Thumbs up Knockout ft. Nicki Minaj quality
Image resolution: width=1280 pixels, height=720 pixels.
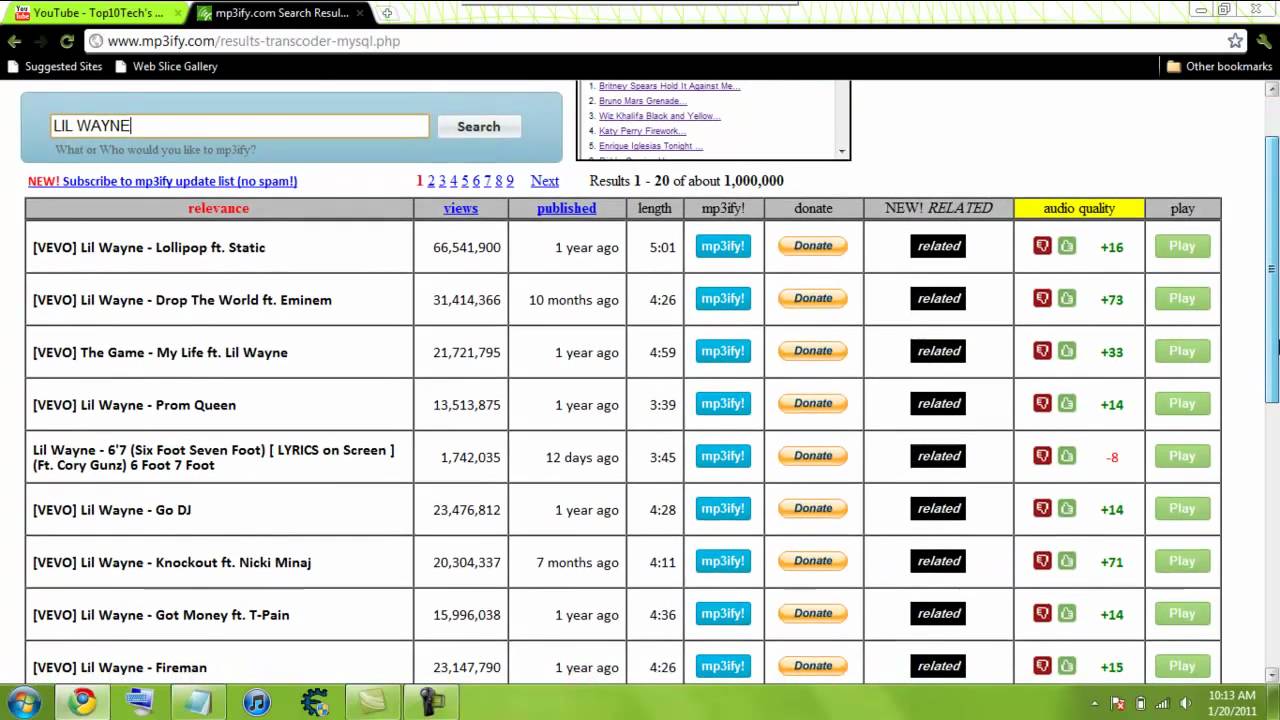tap(1067, 561)
